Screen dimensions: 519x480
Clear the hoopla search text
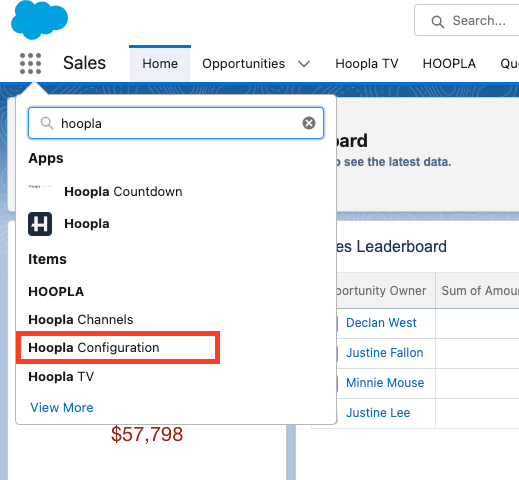coord(309,123)
